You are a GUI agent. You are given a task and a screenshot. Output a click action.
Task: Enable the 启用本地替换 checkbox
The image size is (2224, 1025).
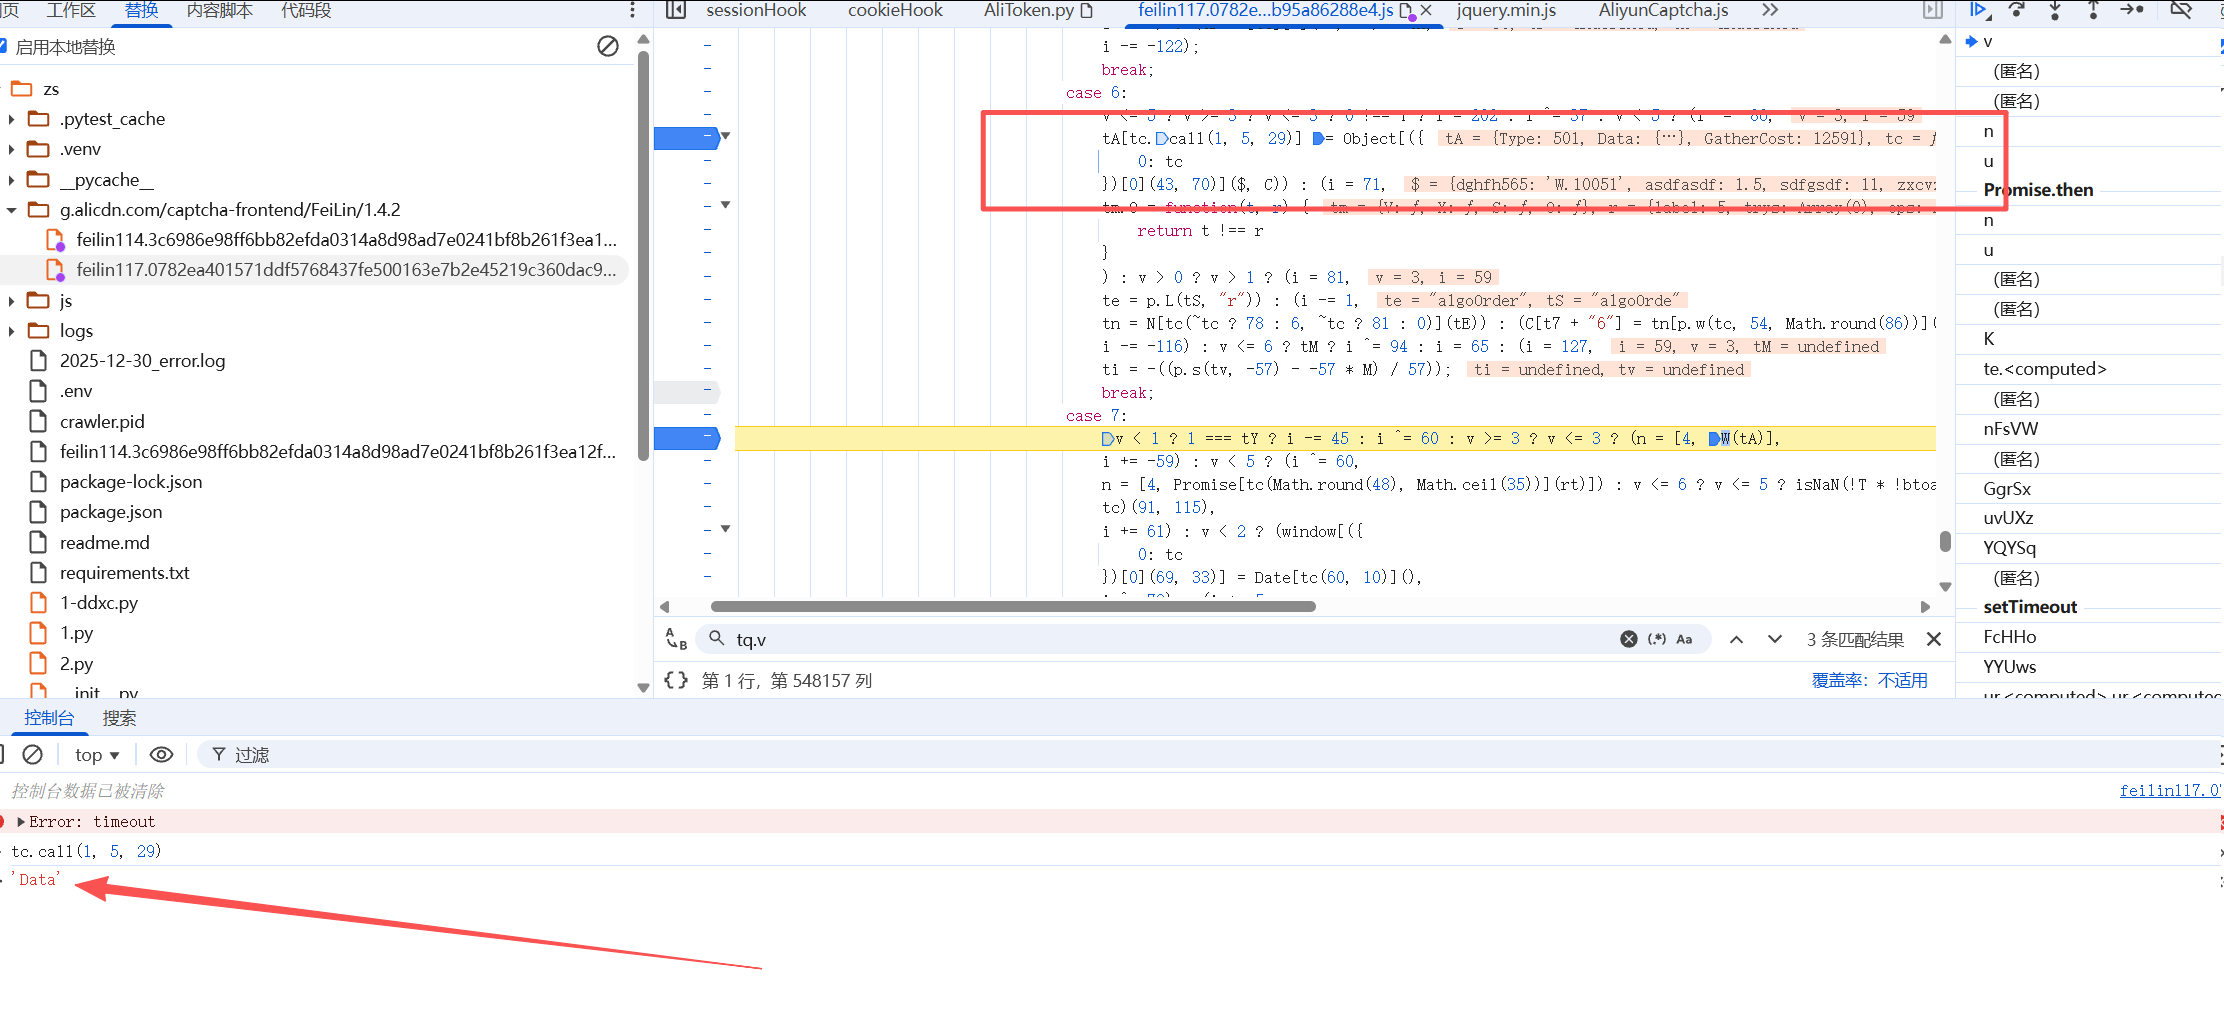tap(4, 46)
